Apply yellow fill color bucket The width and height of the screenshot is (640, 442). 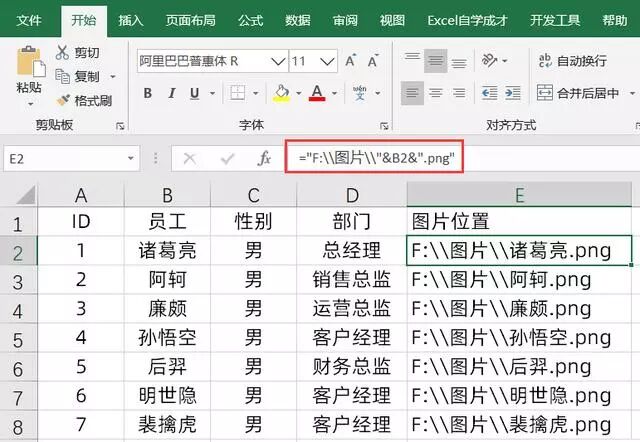coord(281,93)
